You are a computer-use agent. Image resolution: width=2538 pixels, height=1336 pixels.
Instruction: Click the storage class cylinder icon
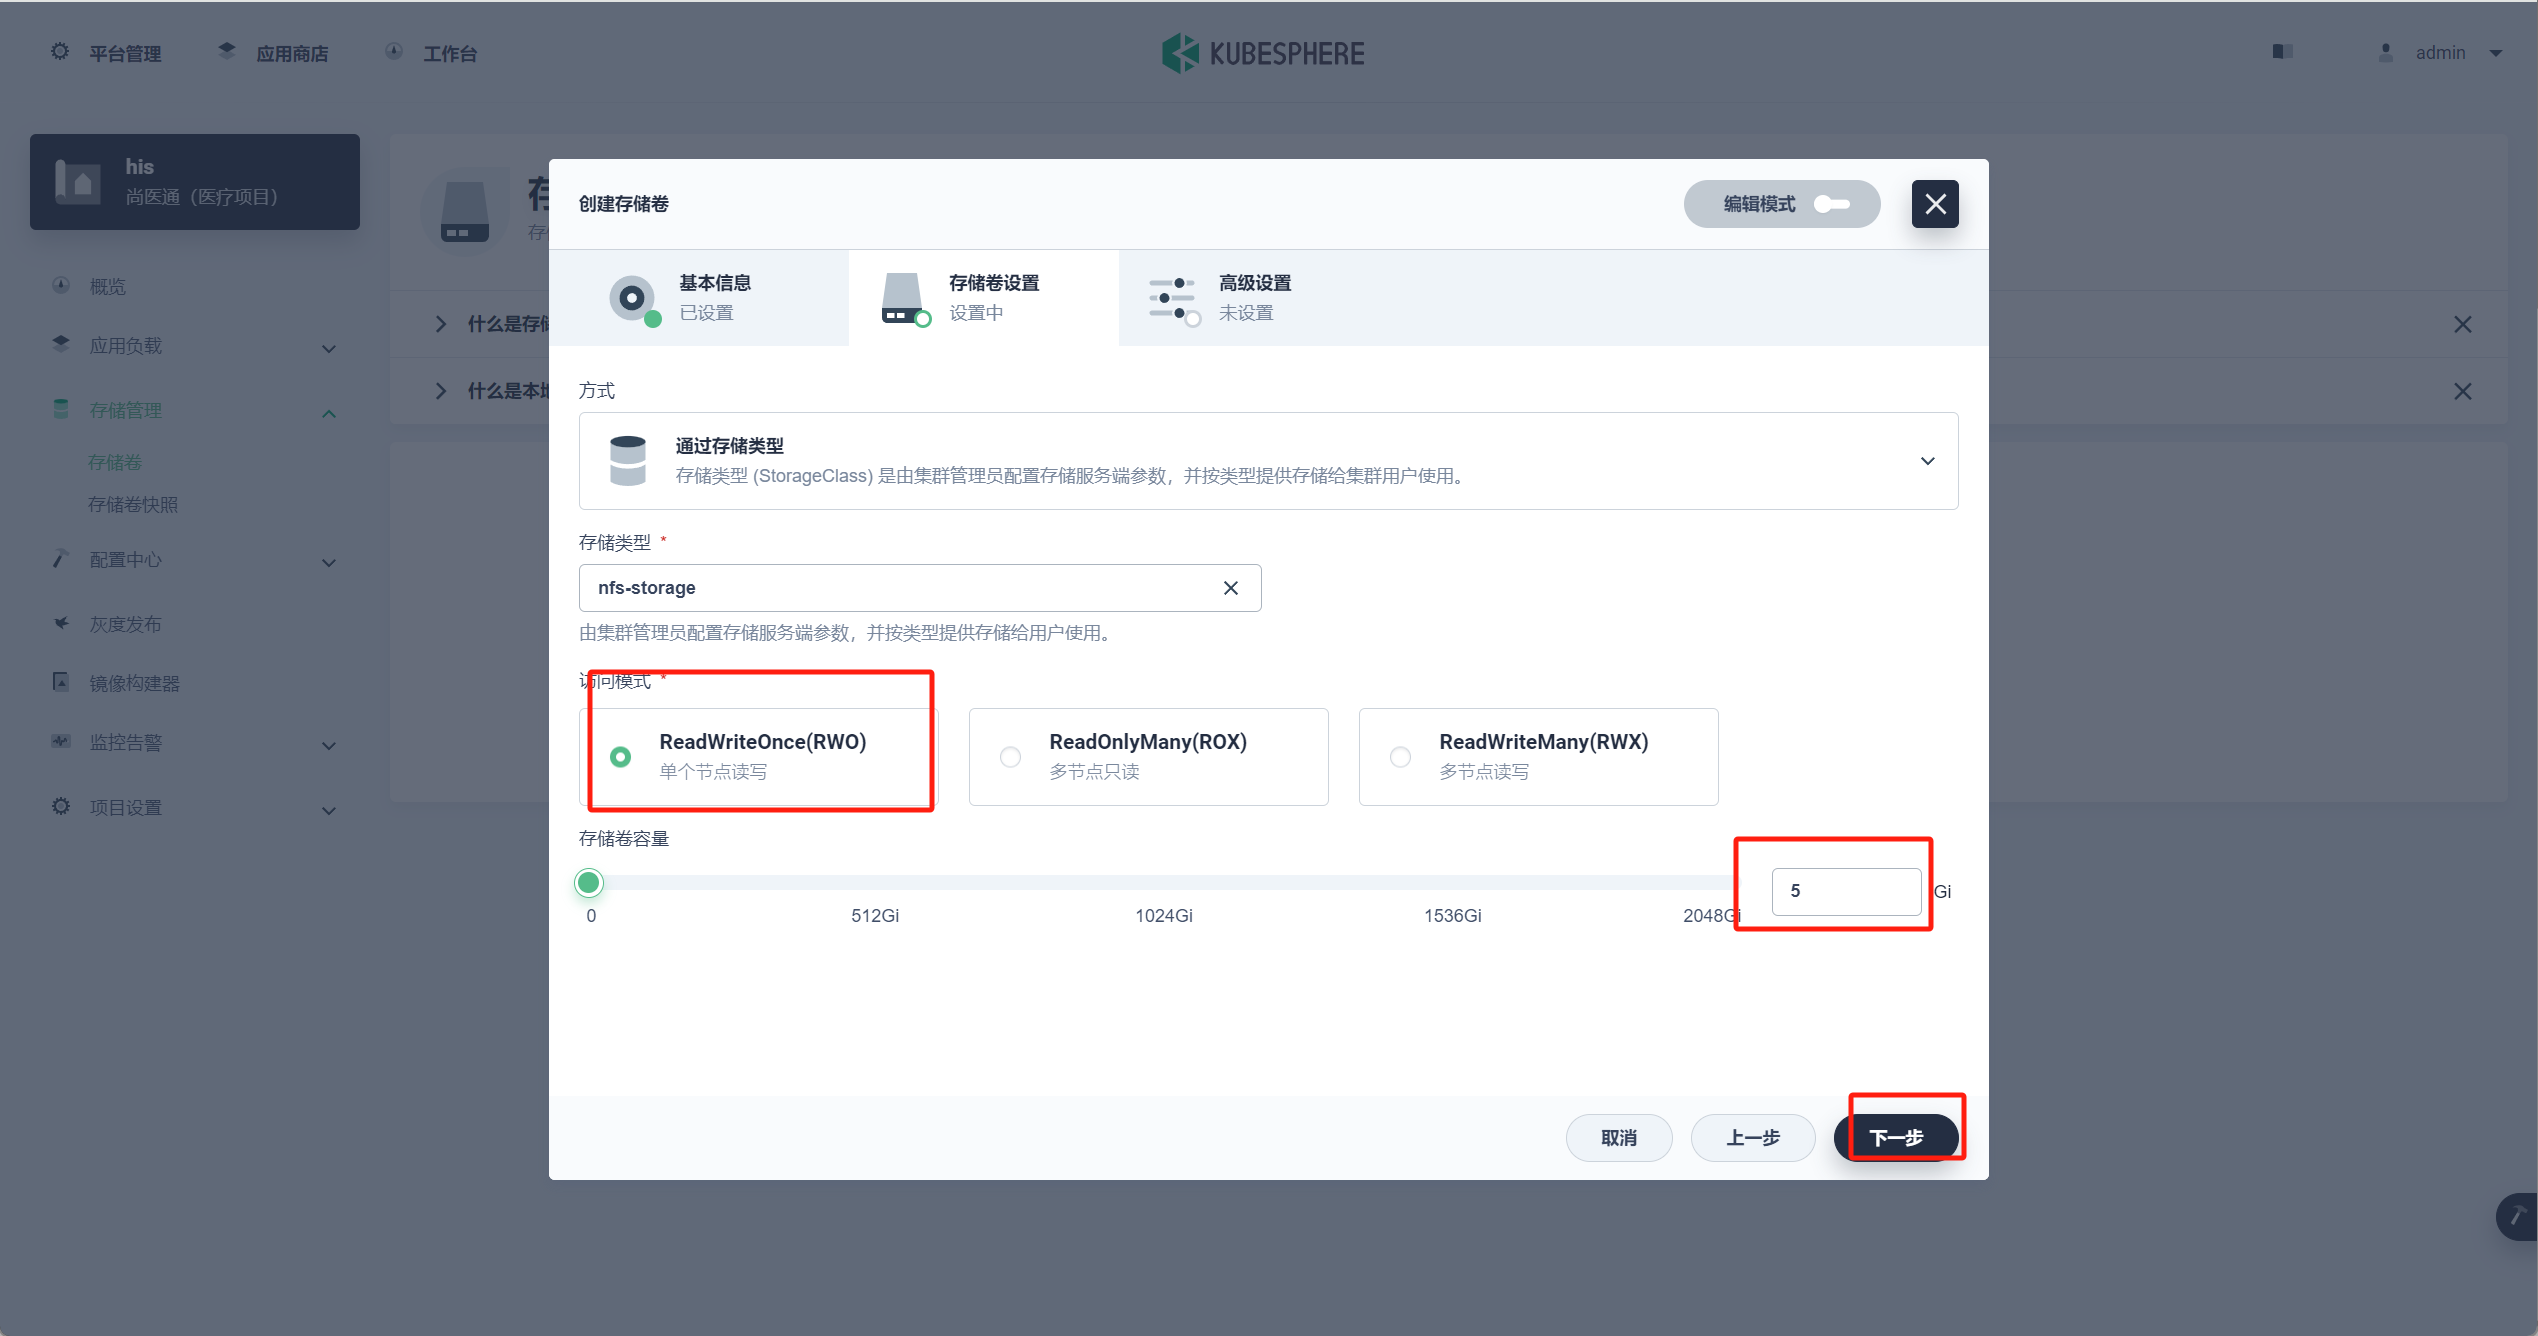point(628,461)
